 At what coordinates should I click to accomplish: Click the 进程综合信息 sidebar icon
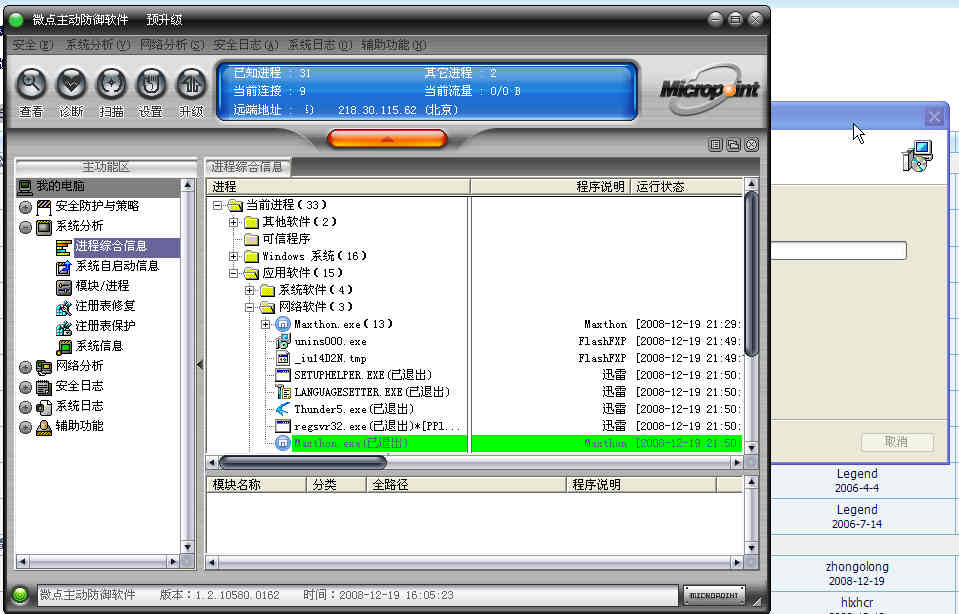click(64, 247)
